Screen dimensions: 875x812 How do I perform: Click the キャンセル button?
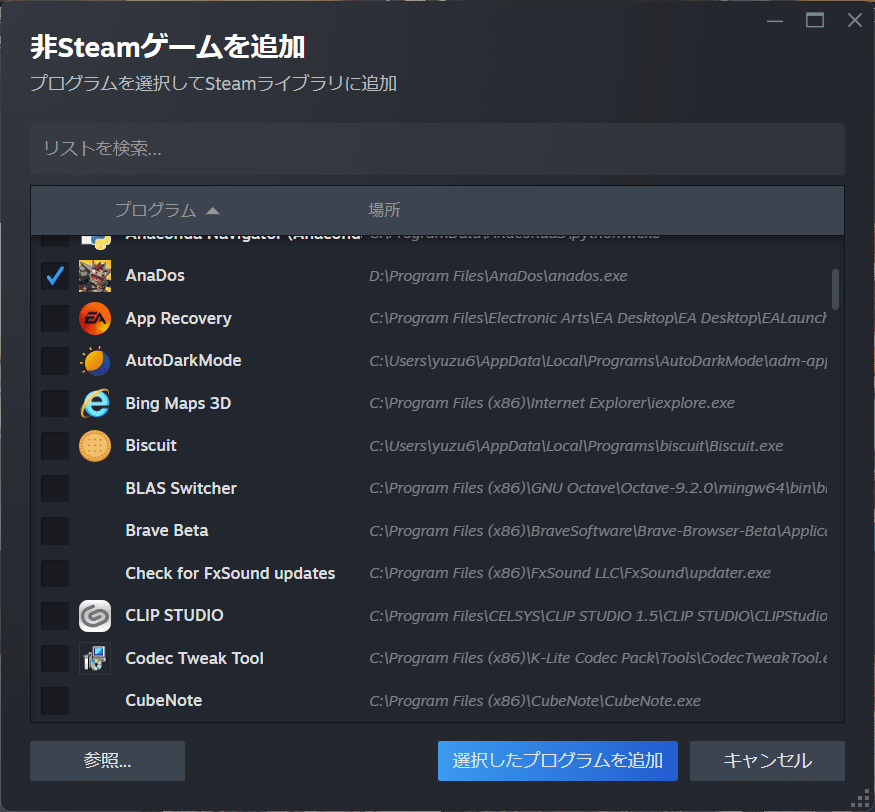[x=767, y=761]
